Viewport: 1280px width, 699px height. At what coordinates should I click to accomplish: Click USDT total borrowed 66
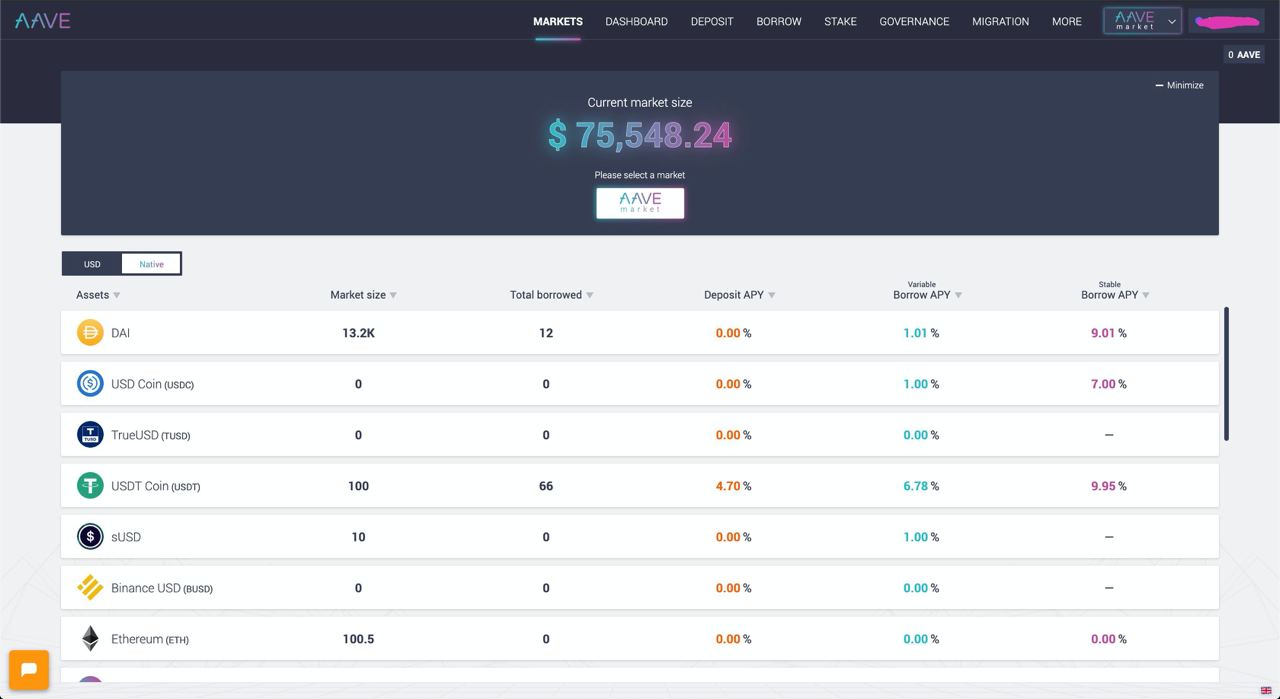[x=546, y=486]
